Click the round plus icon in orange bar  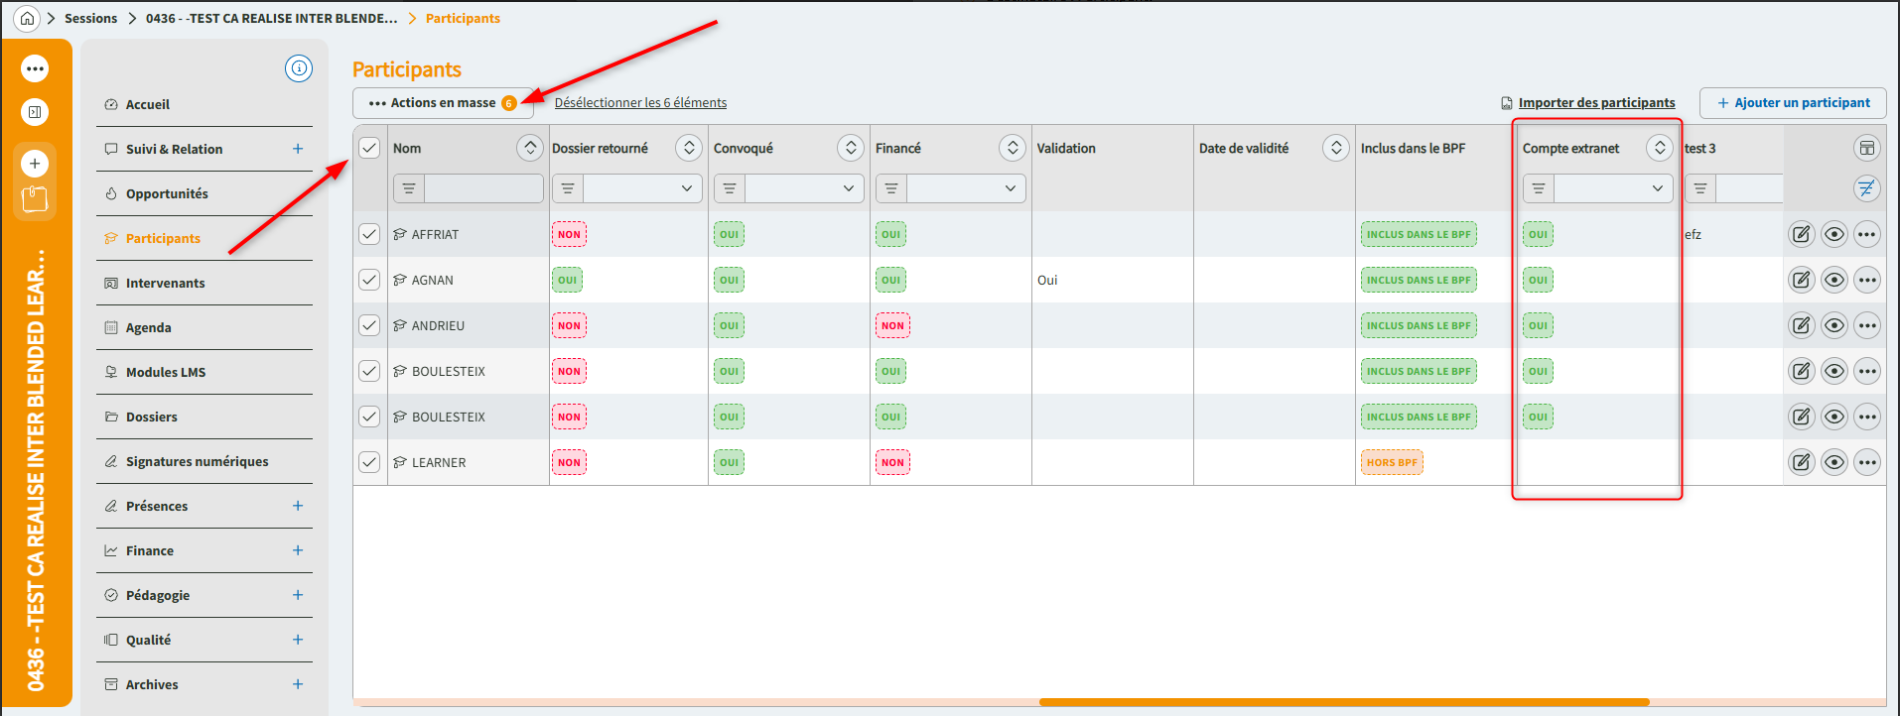click(35, 163)
